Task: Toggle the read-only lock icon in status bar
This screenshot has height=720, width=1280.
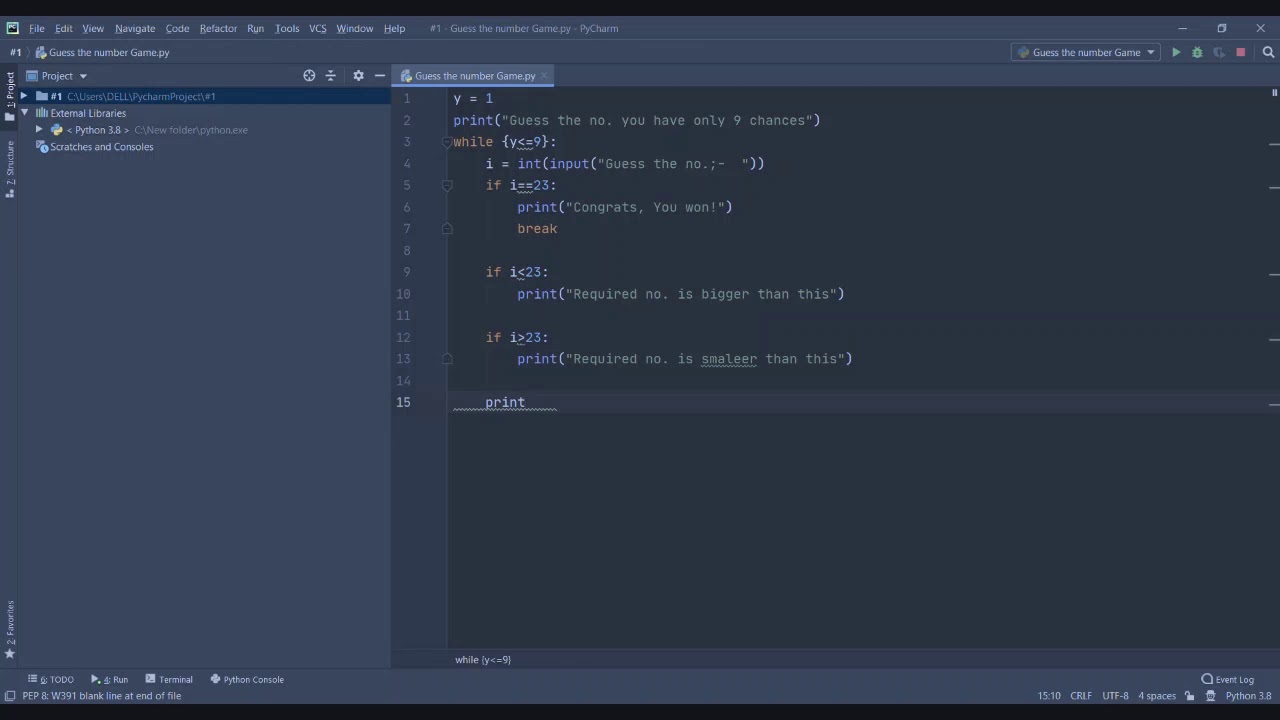Action: tap(1189, 695)
